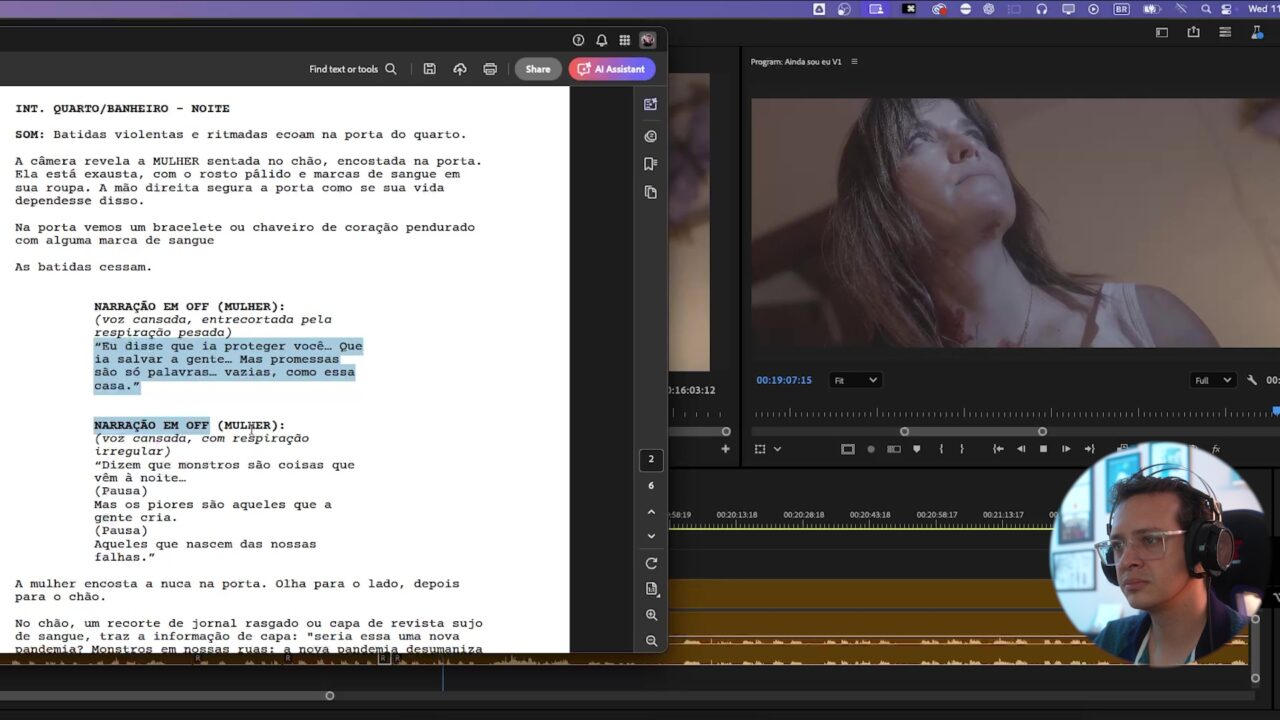This screenshot has width=1280, height=720.
Task: Open the bookmarks panel in Acrobat sidebar
Action: click(651, 164)
